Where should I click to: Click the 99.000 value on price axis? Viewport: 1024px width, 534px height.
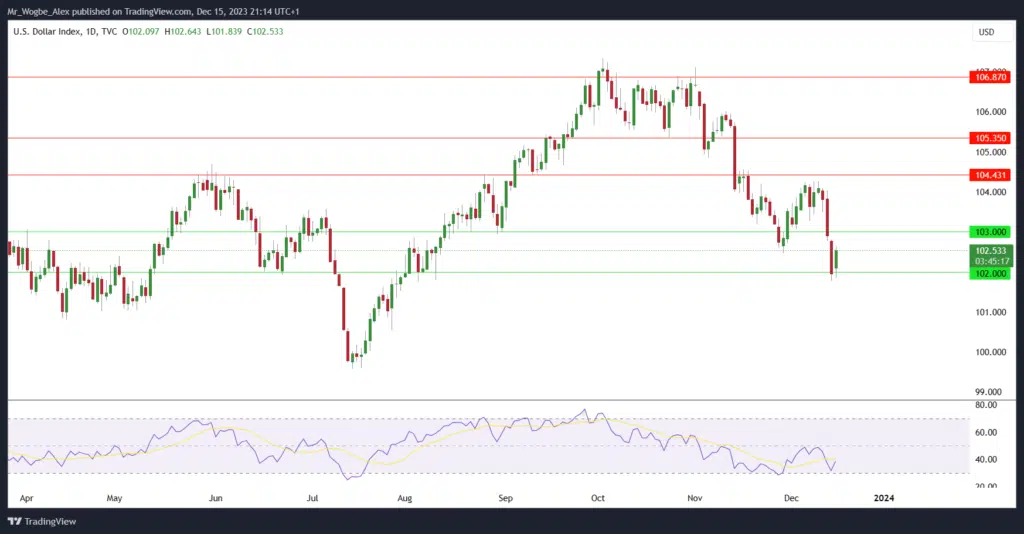pyautogui.click(x=989, y=392)
